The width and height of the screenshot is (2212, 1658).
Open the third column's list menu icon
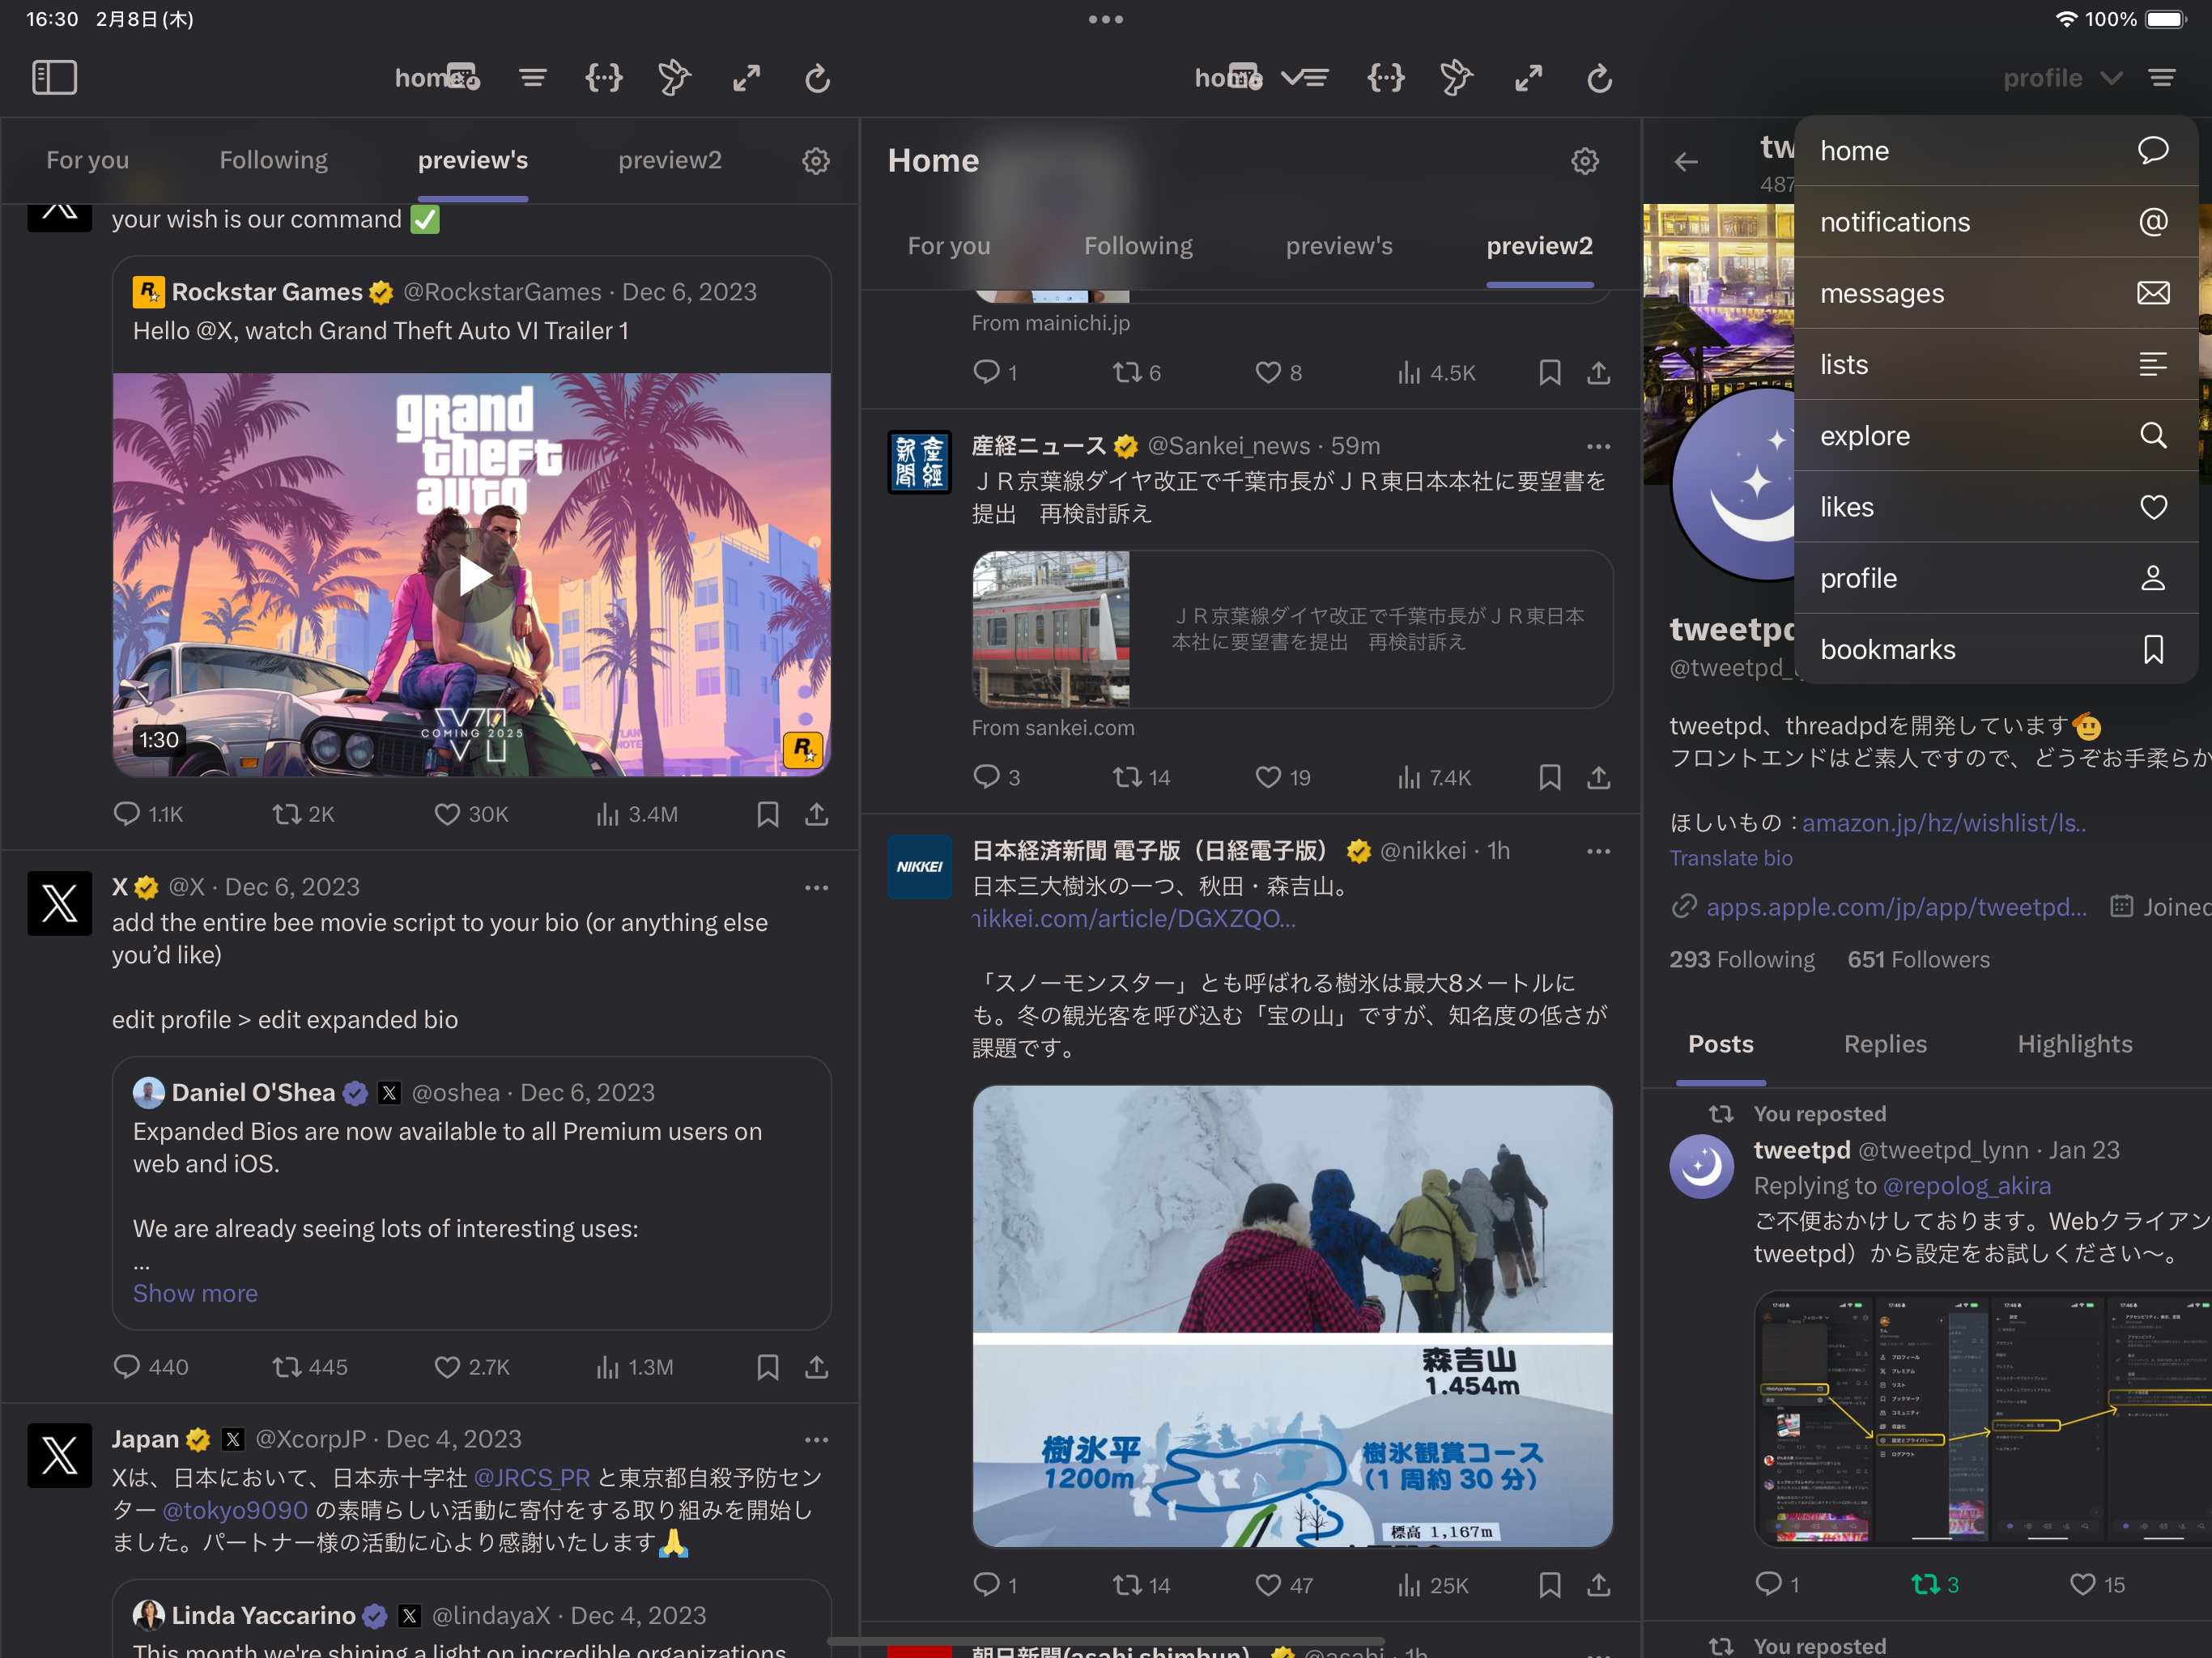coord(2162,77)
